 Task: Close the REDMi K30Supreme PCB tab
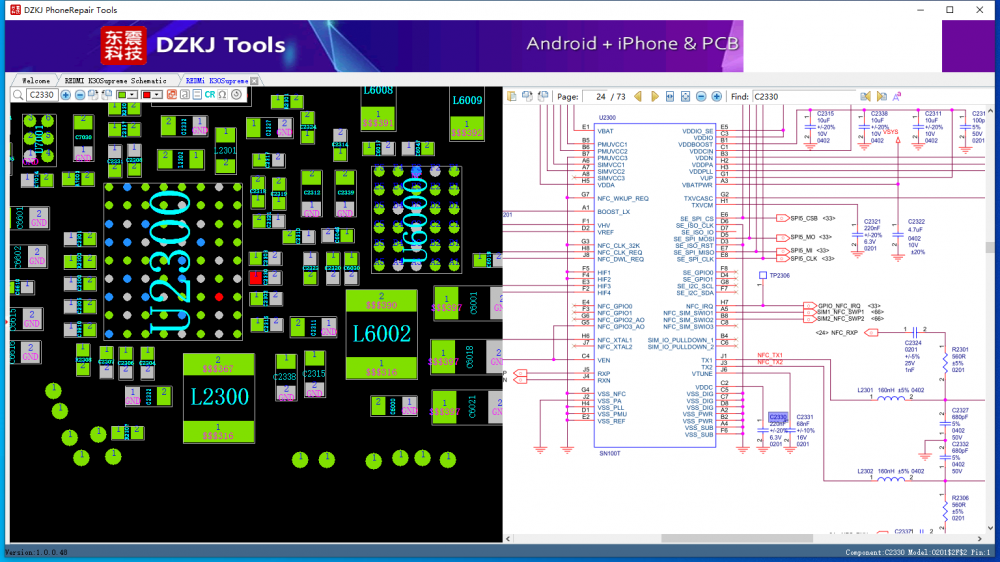(254, 80)
